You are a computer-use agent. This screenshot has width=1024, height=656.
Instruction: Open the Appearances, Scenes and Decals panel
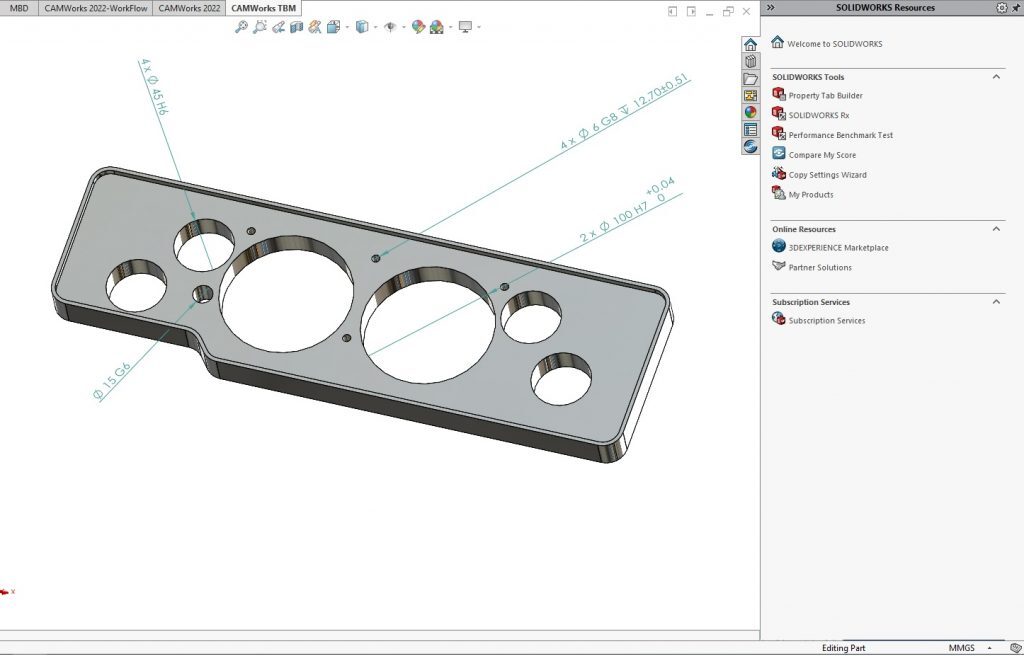coord(750,111)
